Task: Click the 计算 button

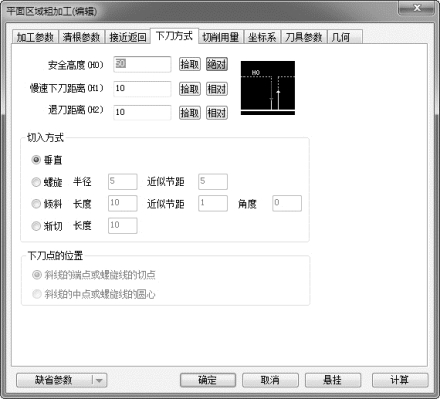Action: pos(400,380)
